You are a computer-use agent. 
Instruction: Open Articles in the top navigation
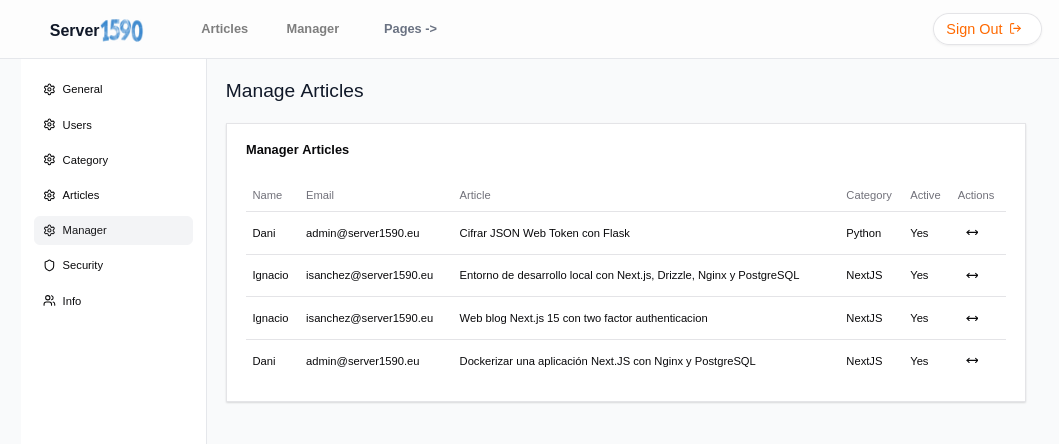coord(224,29)
